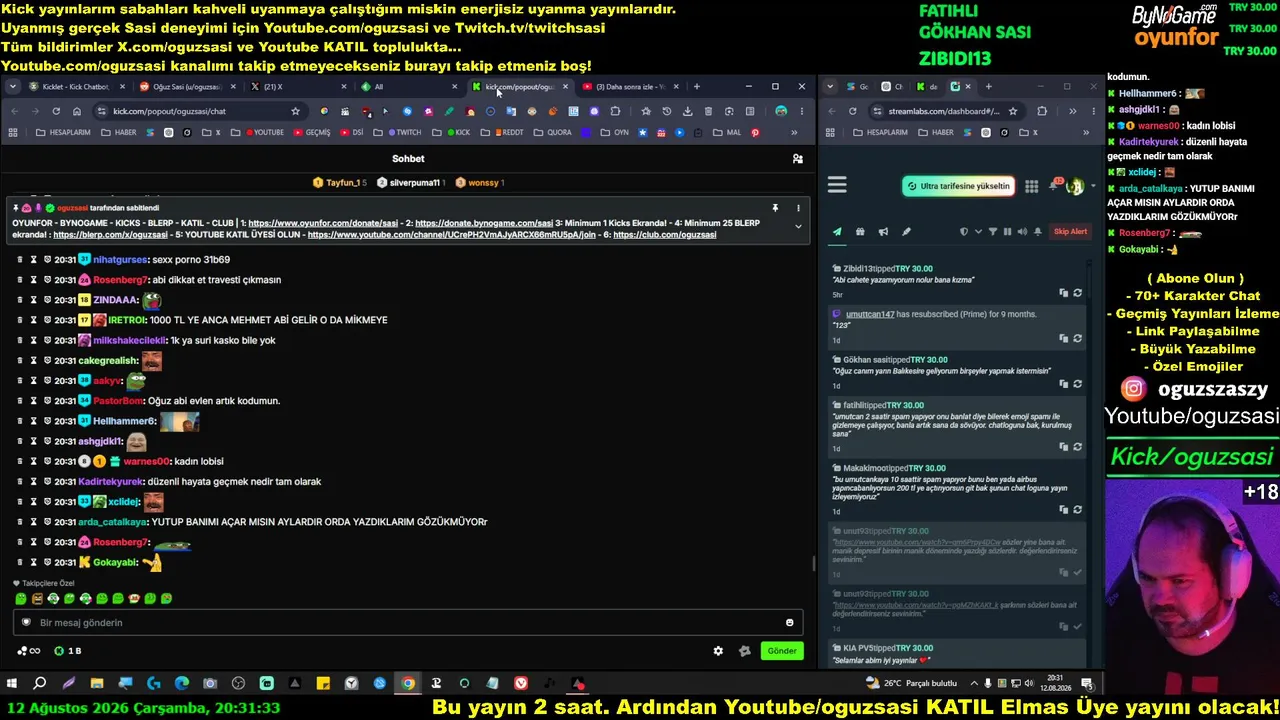This screenshot has width=1280, height=720.
Task: Select the recent events paper-plane tab
Action: click(837, 232)
